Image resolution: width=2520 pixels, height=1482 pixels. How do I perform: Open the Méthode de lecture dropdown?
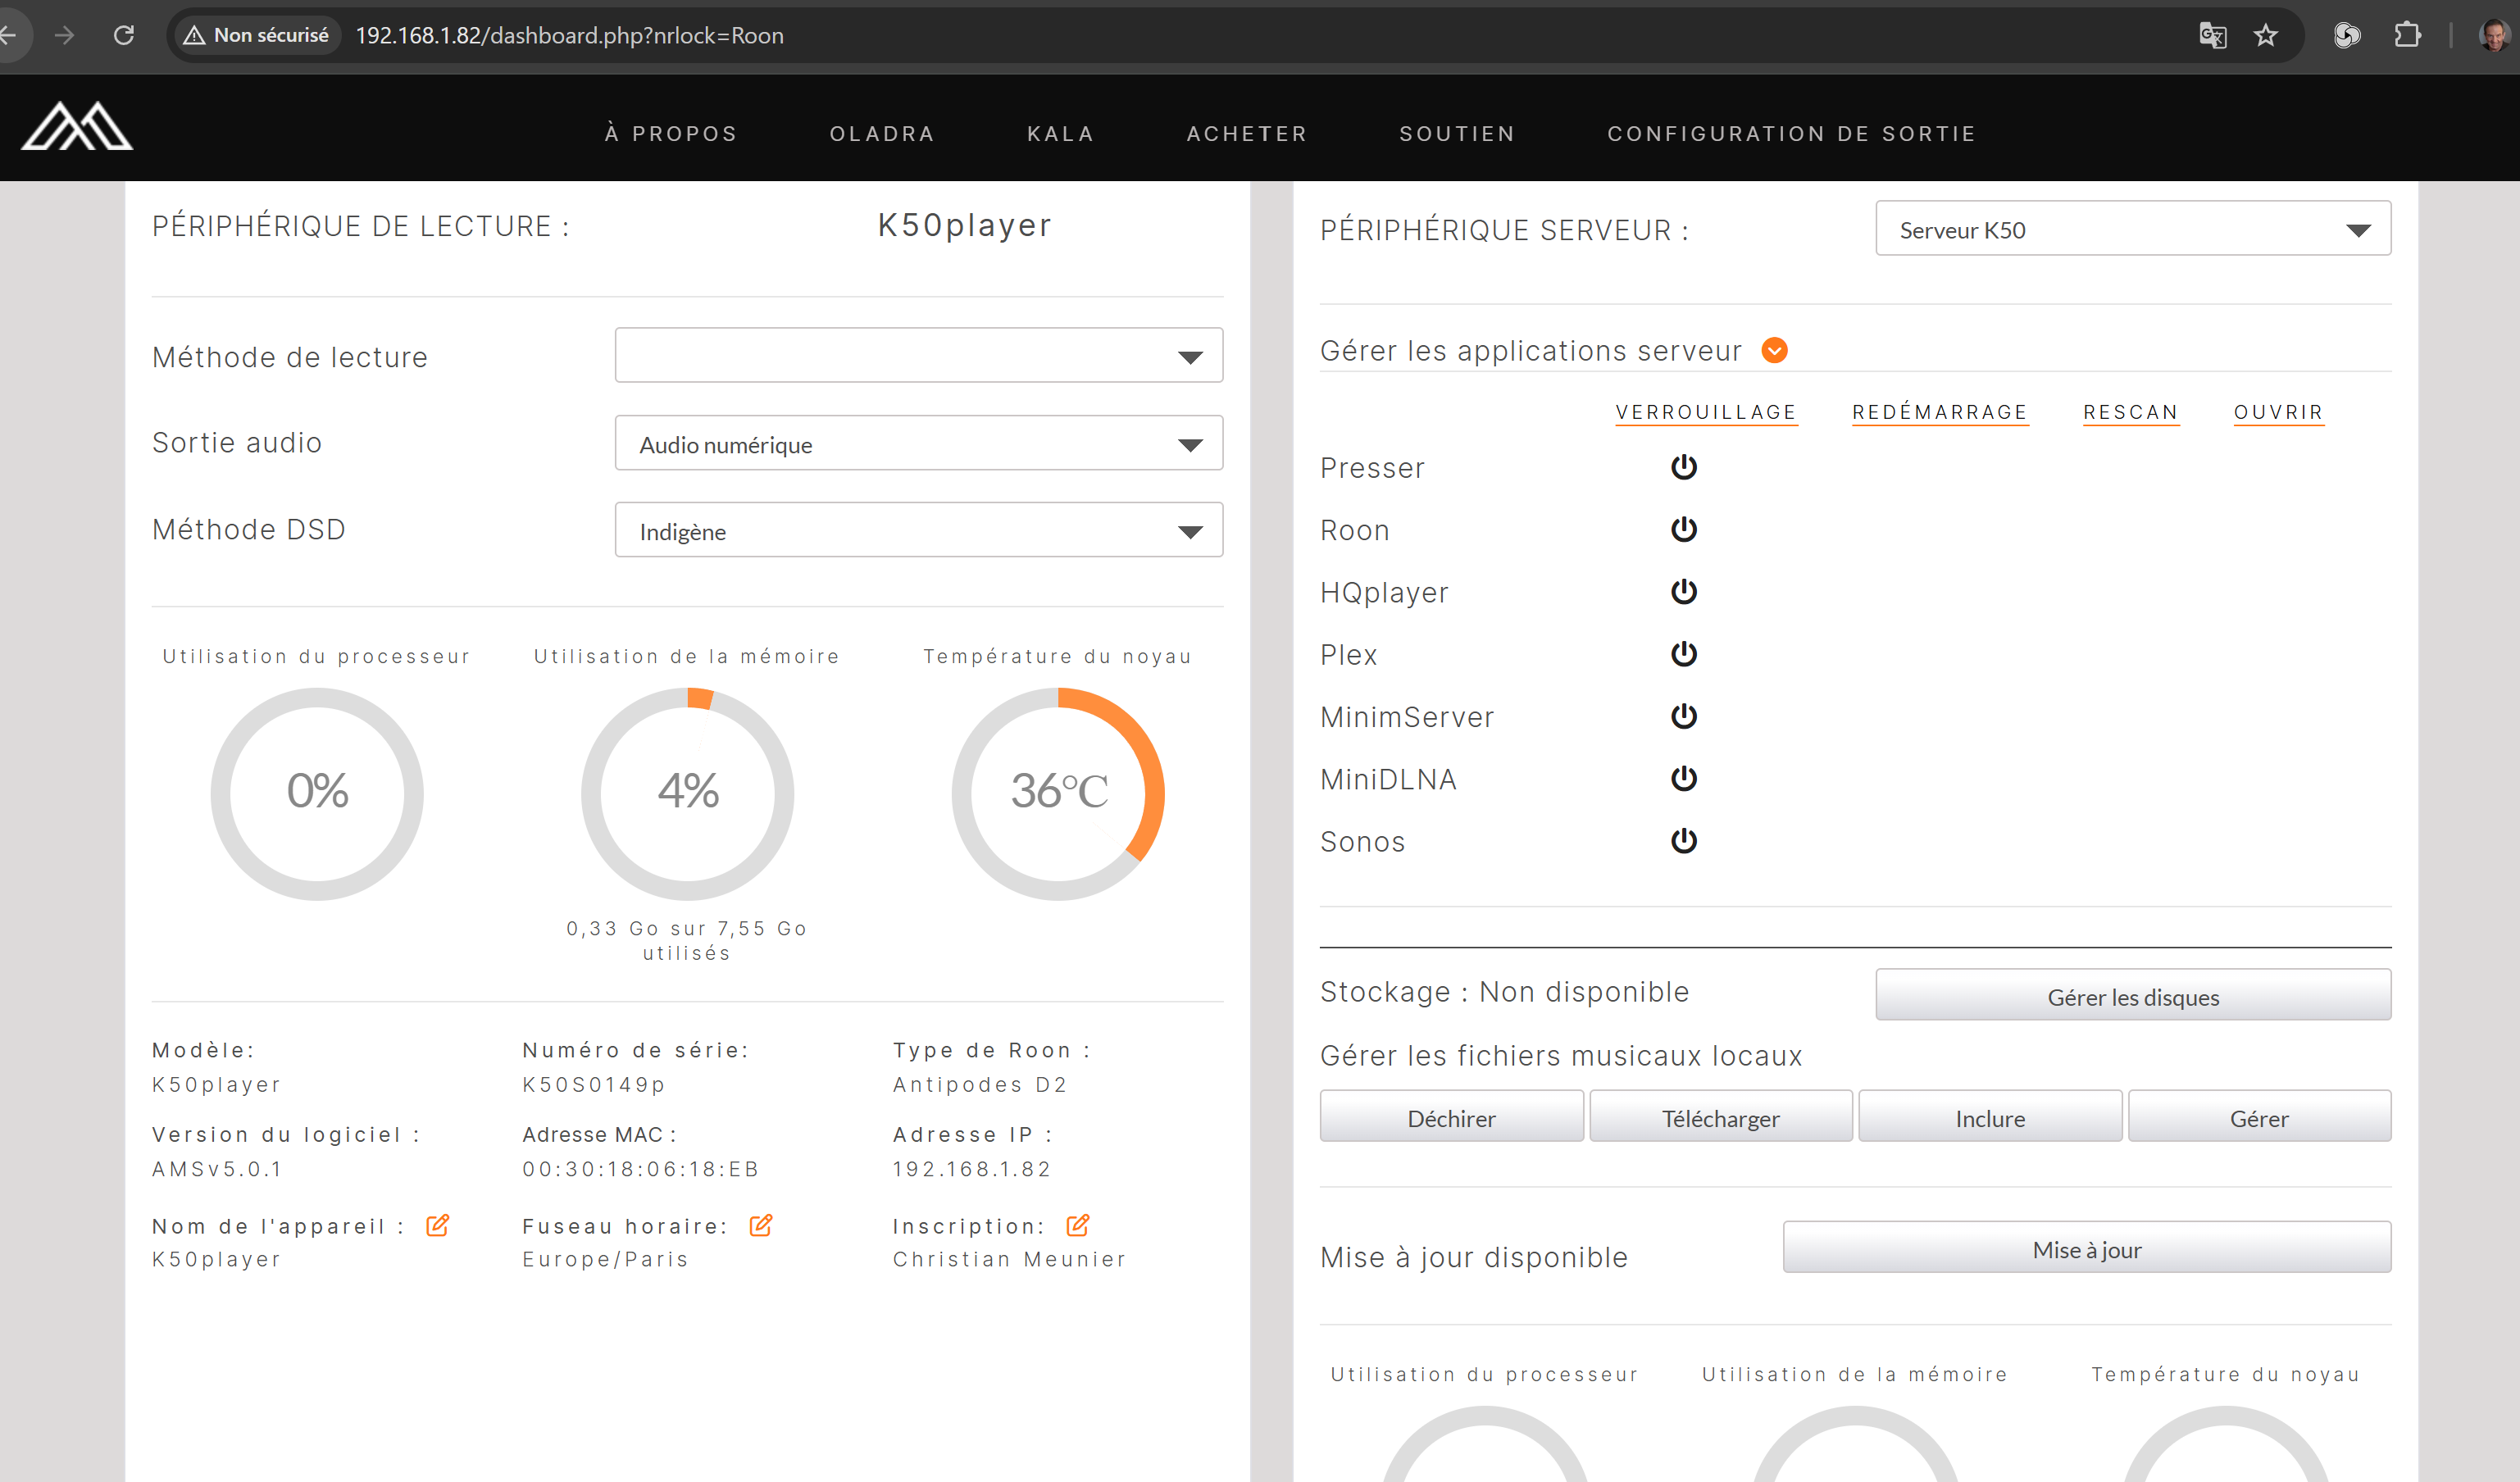point(918,355)
